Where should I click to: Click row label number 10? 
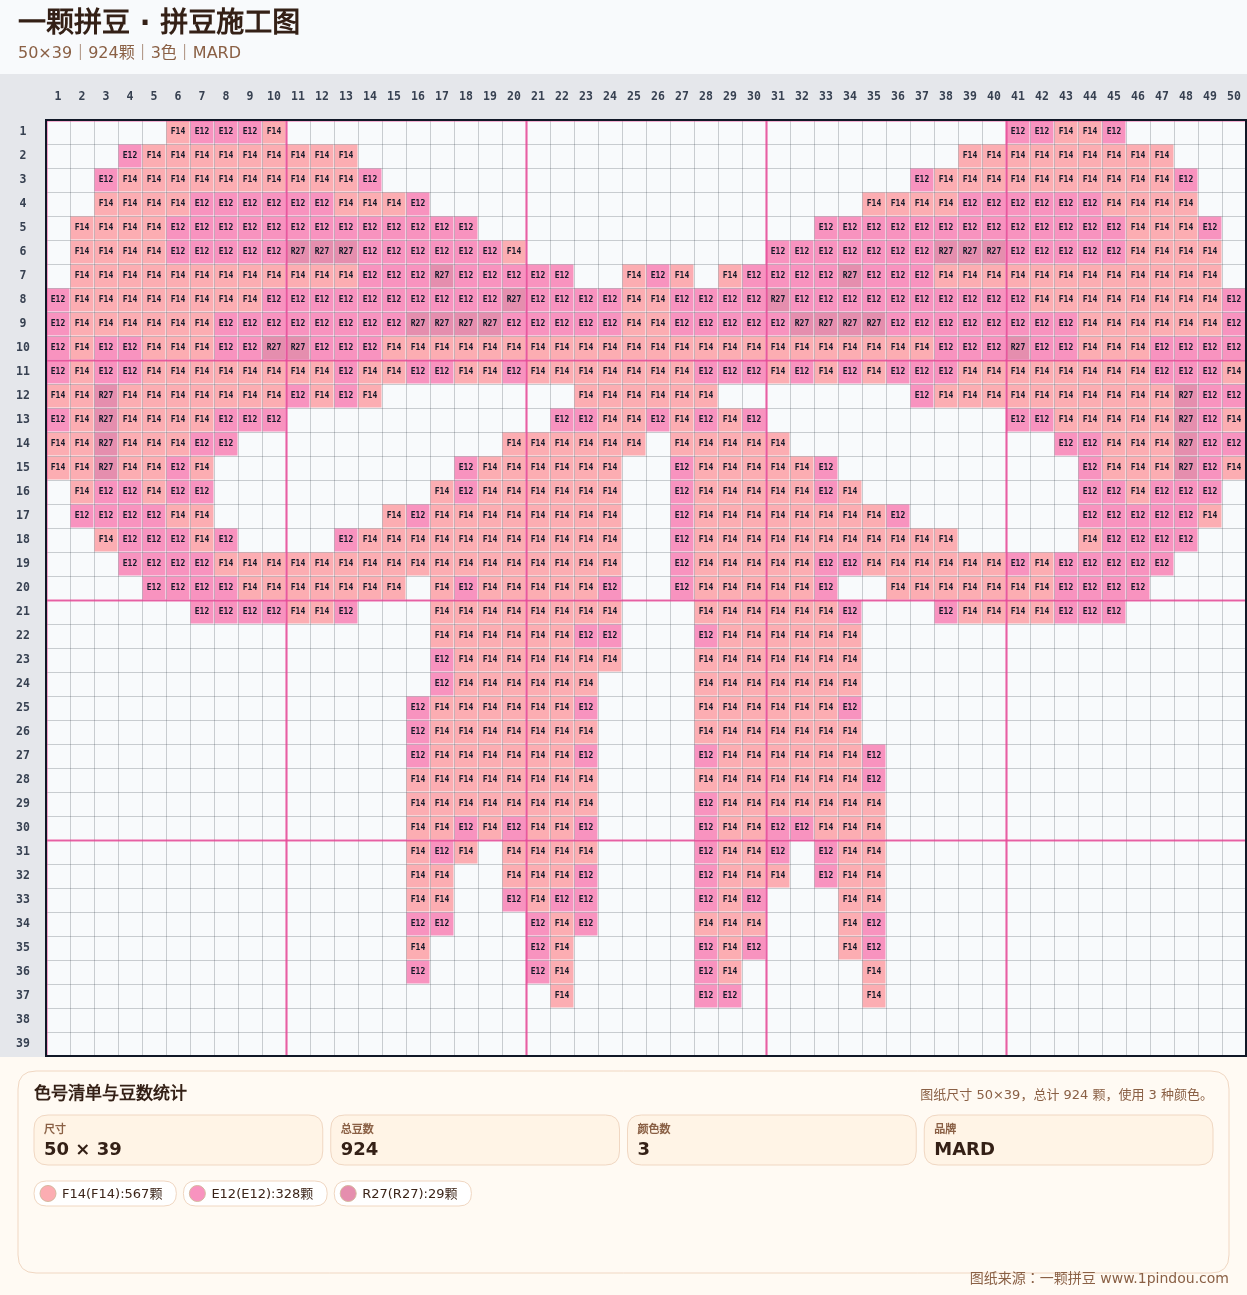tap(23, 347)
